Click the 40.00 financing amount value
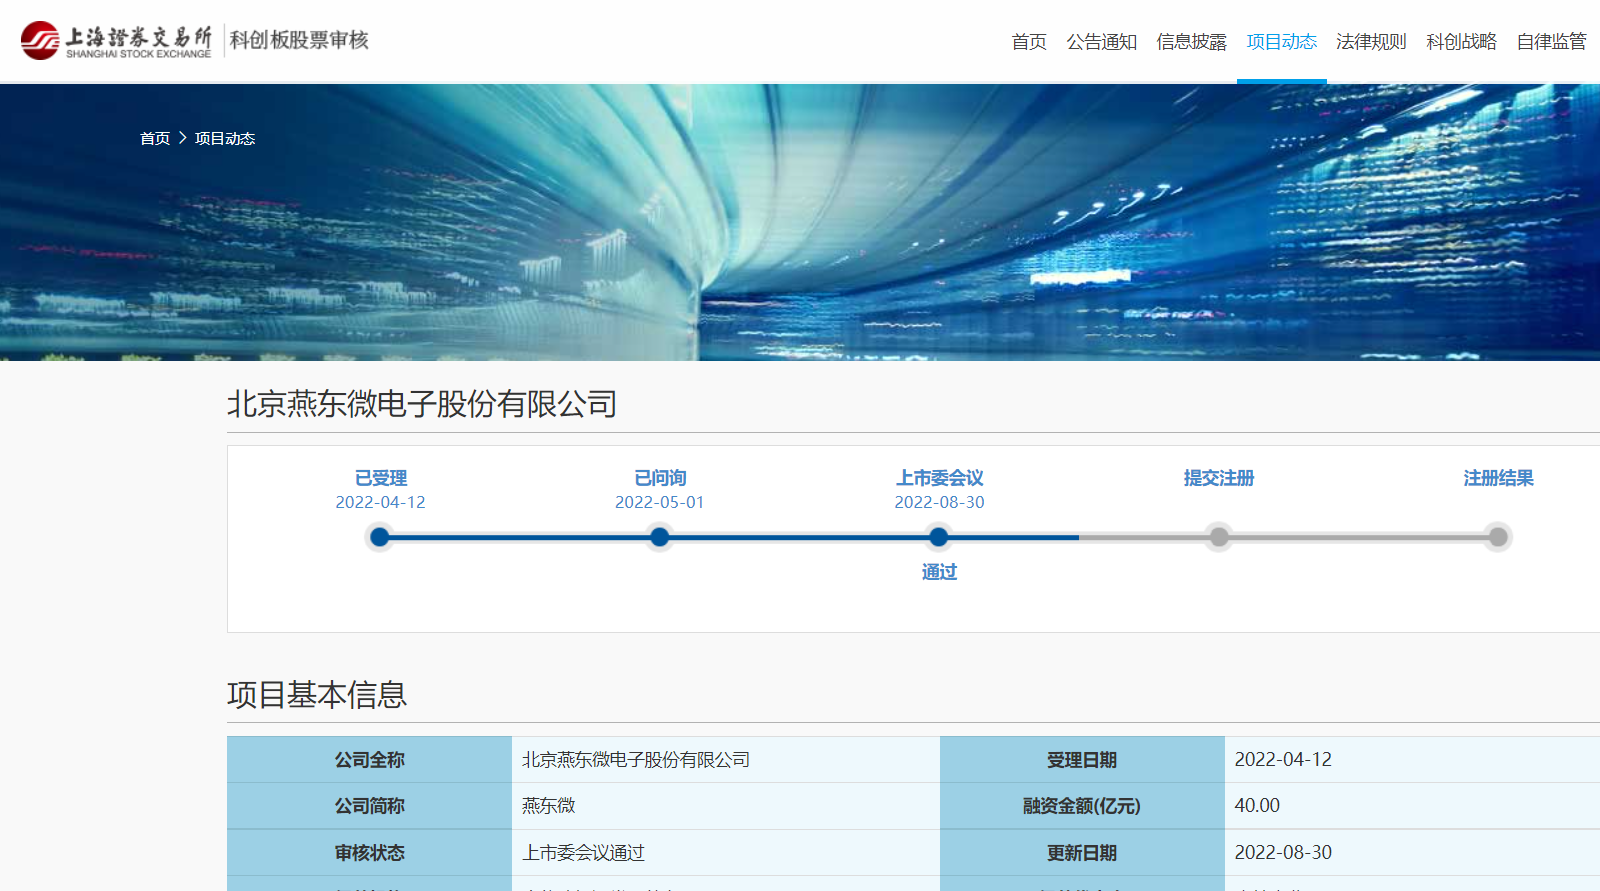The image size is (1600, 891). click(x=1257, y=806)
